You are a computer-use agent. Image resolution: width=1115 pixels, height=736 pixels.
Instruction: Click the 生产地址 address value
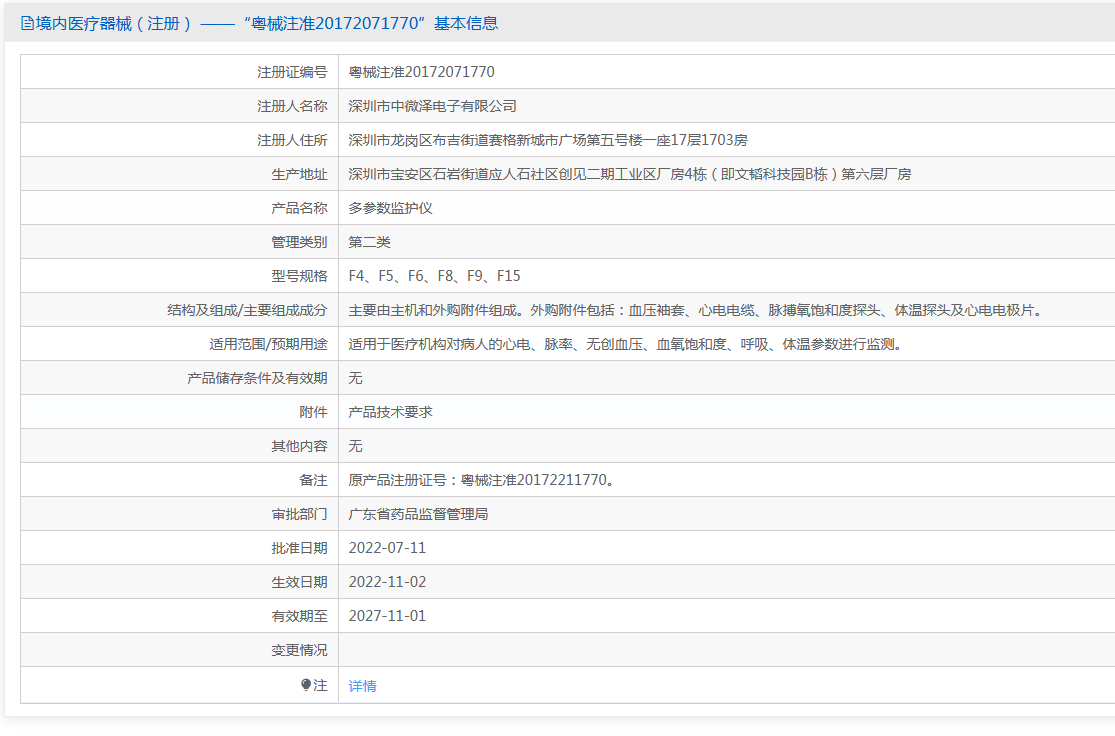tap(629, 174)
